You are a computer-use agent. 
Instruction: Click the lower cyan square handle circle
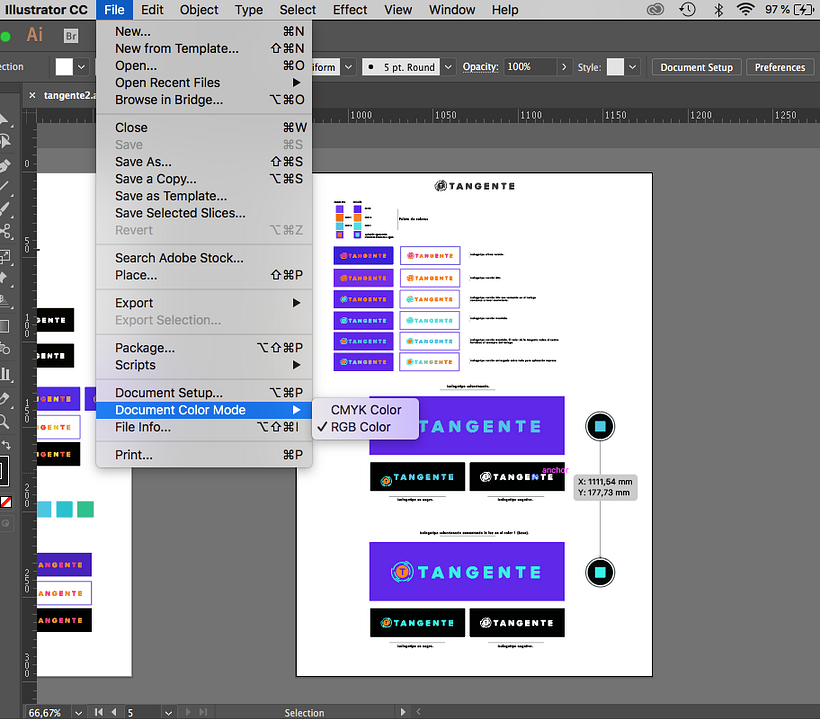tap(600, 572)
